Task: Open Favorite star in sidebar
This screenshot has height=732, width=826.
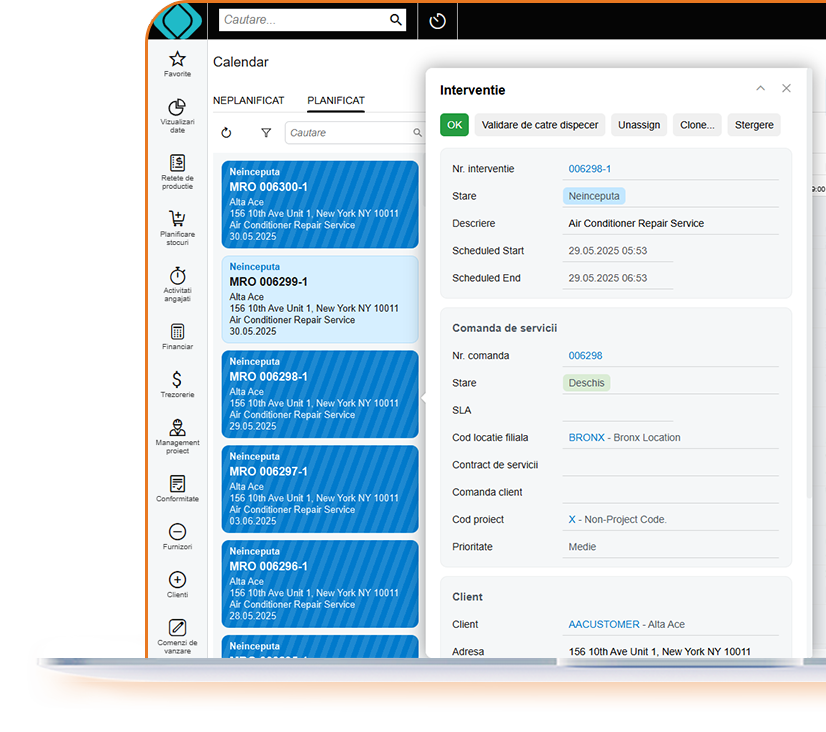Action: tap(177, 60)
